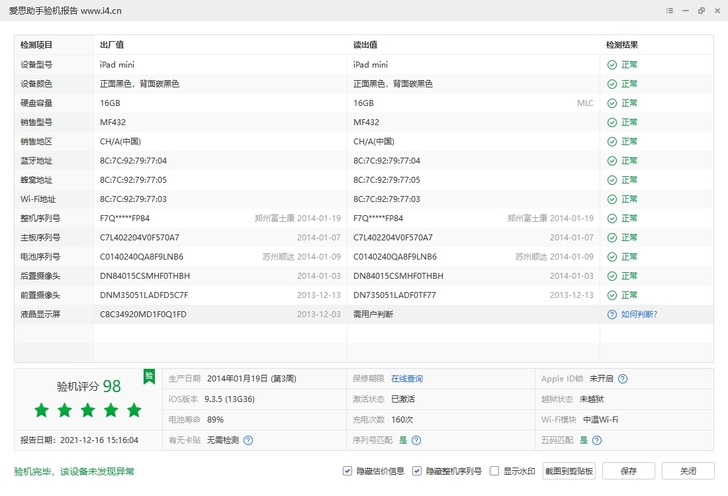Click help icon next to Apple ID锁
This screenshot has height=496, width=728.
[622, 379]
